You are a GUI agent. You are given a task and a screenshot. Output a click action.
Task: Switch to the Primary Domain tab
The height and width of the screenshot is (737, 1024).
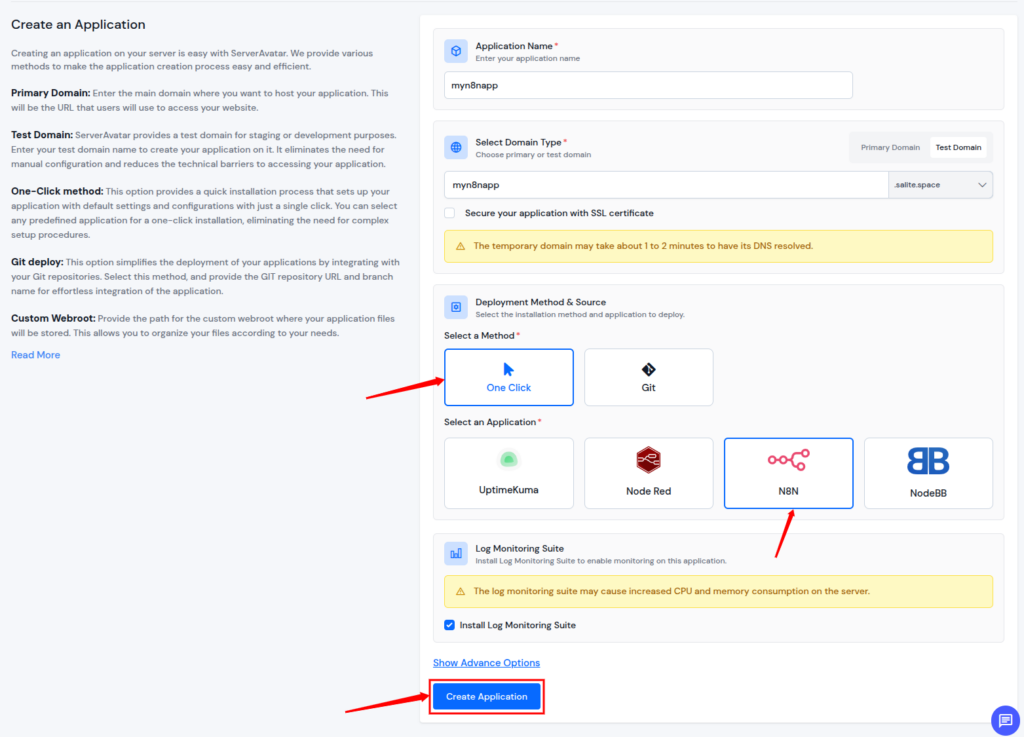[888, 146]
